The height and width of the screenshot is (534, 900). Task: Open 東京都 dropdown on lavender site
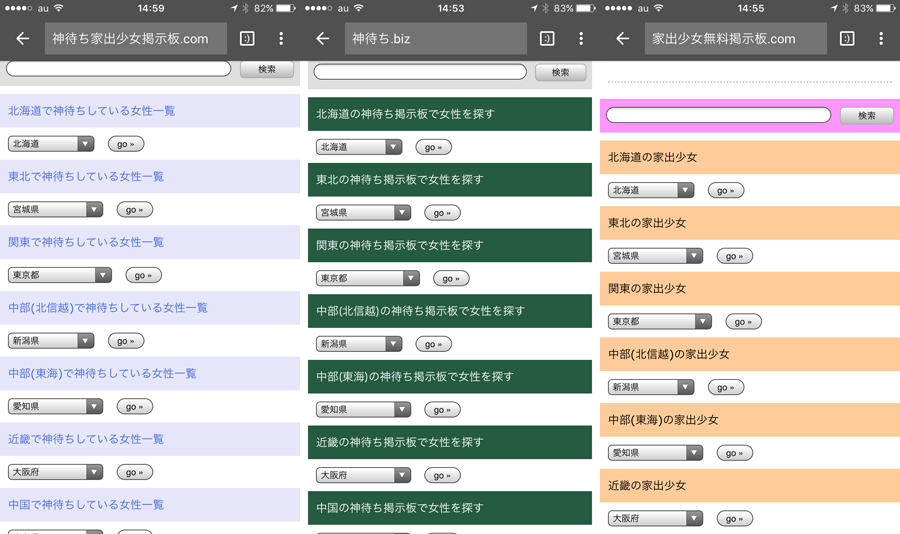point(60,275)
